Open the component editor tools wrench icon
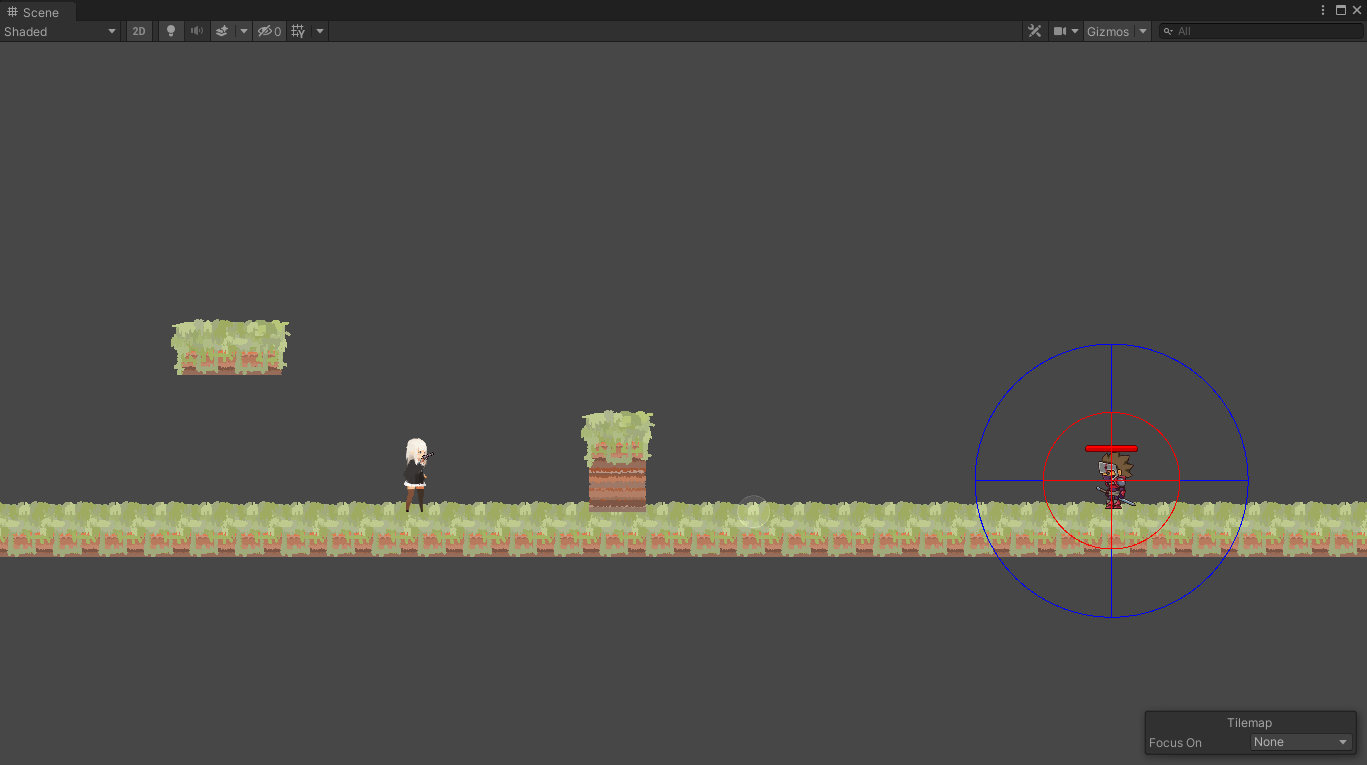 1035,31
